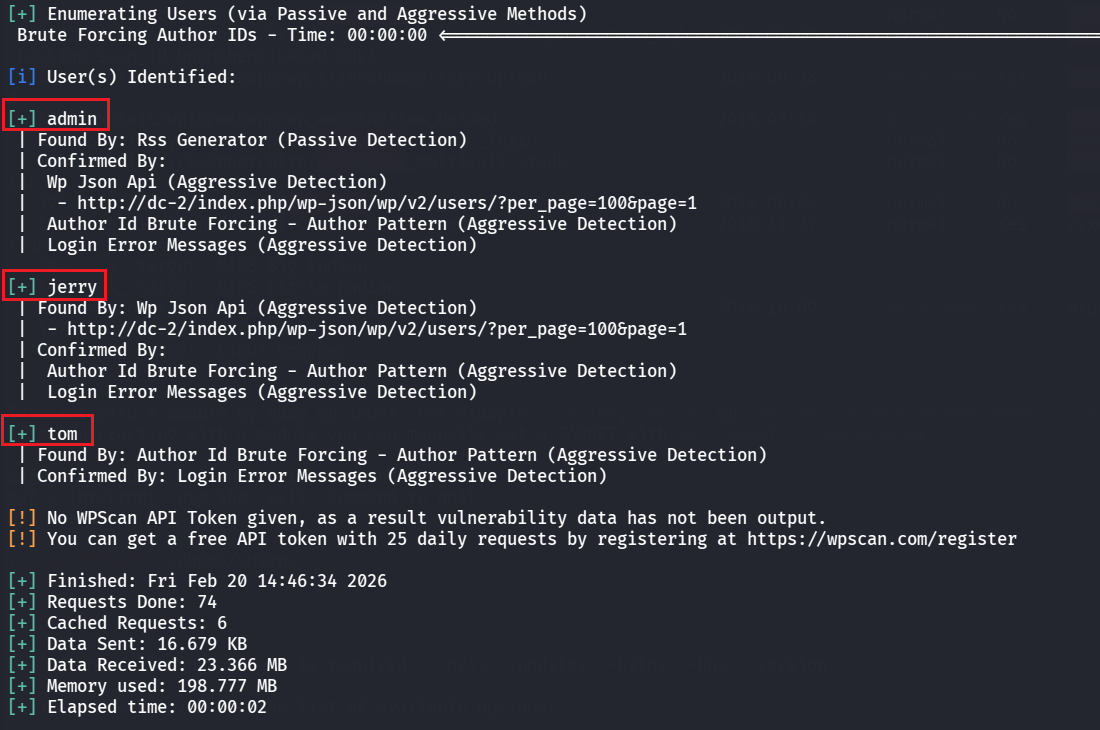This screenshot has height=730, width=1100.
Task: Click the [+] marker beside Elapsed time
Action: 22,707
